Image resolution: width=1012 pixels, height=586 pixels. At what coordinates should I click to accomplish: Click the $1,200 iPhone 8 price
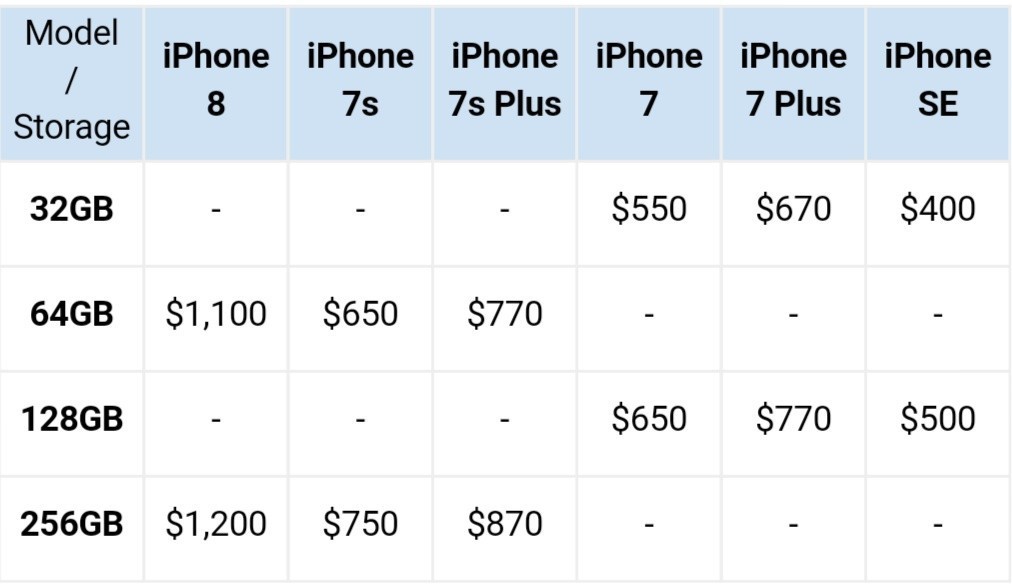click(x=216, y=523)
